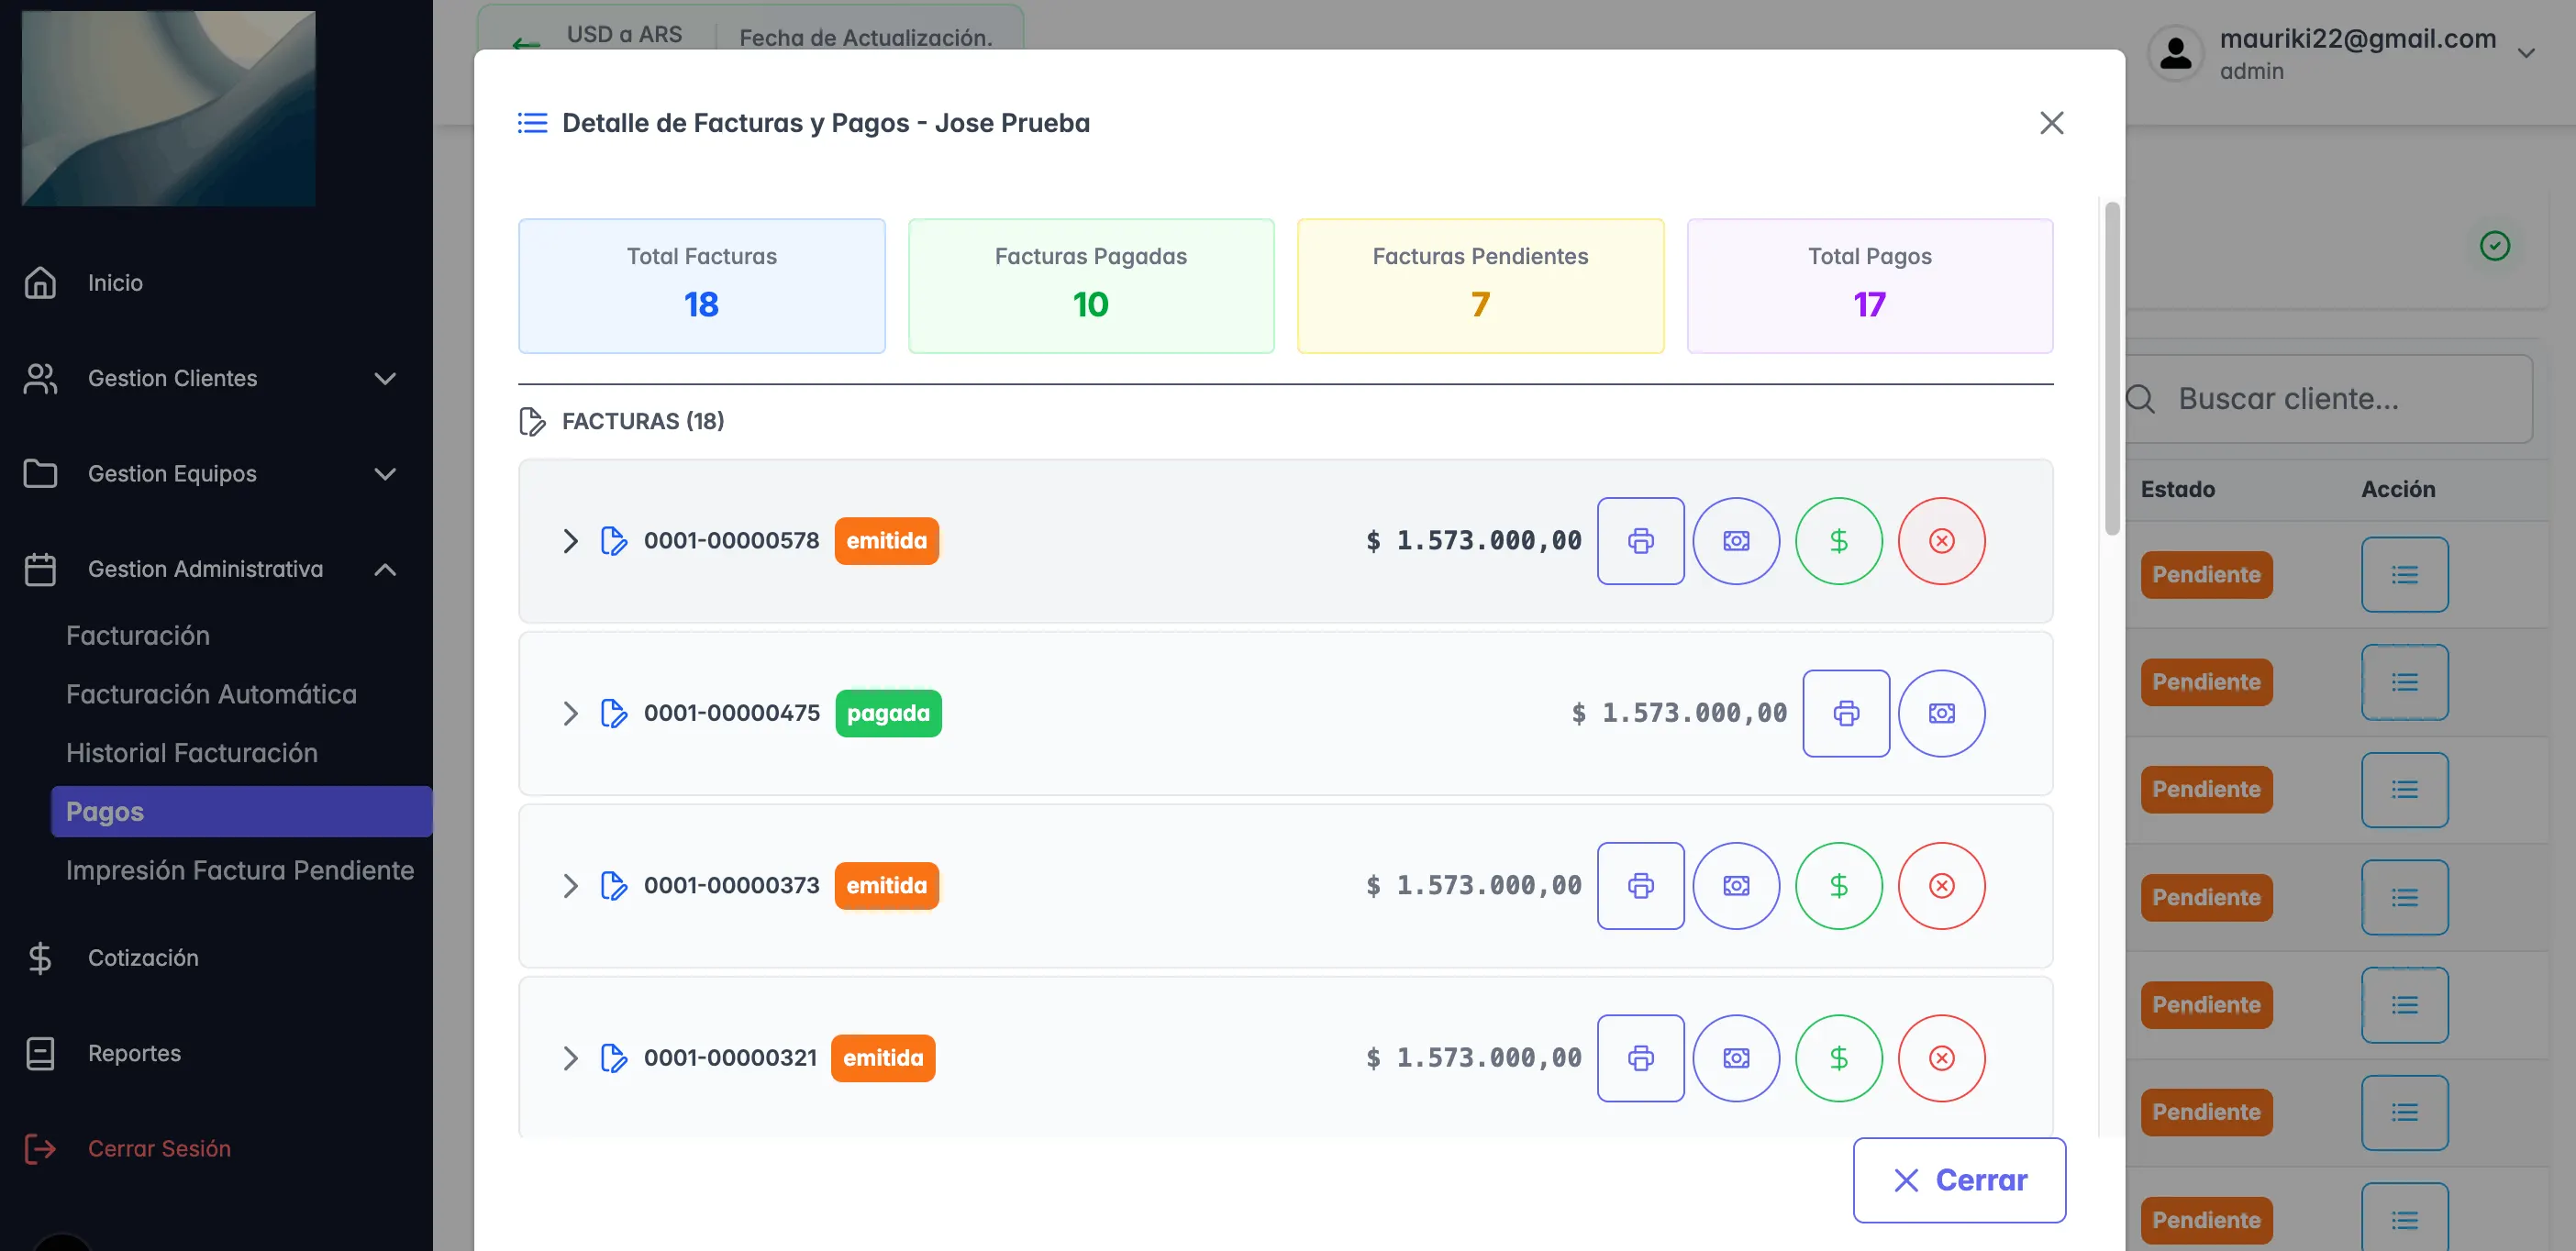Viewport: 2576px width, 1251px height.
Task: Cancel invoice 0001-00000373 with red X
Action: [1941, 886]
